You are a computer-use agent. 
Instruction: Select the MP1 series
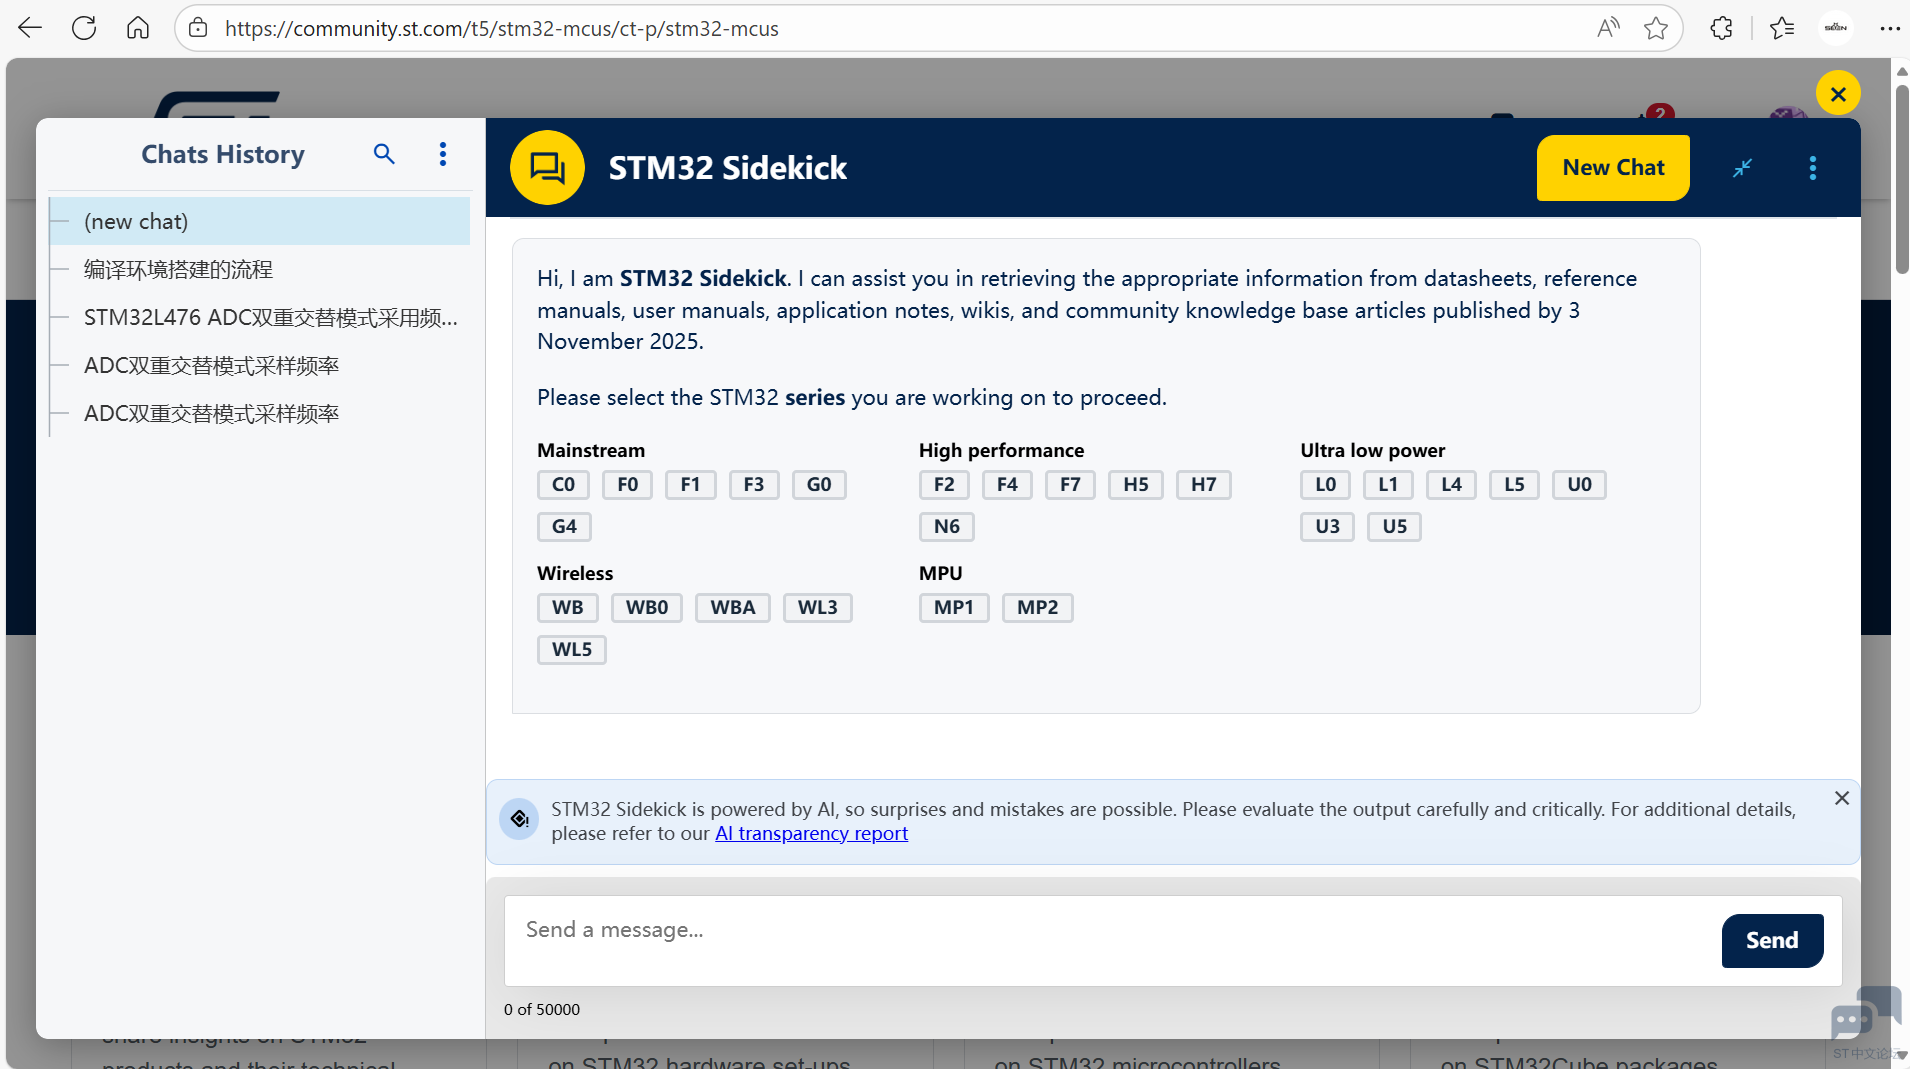point(953,608)
